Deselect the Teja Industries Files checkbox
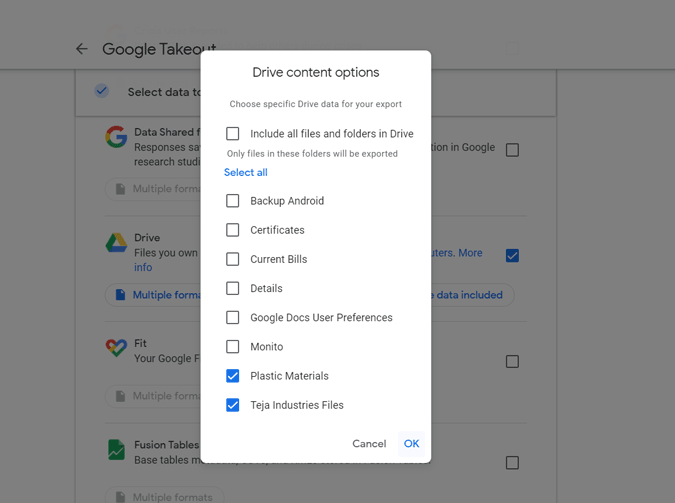The width and height of the screenshot is (675, 503). 233,405
